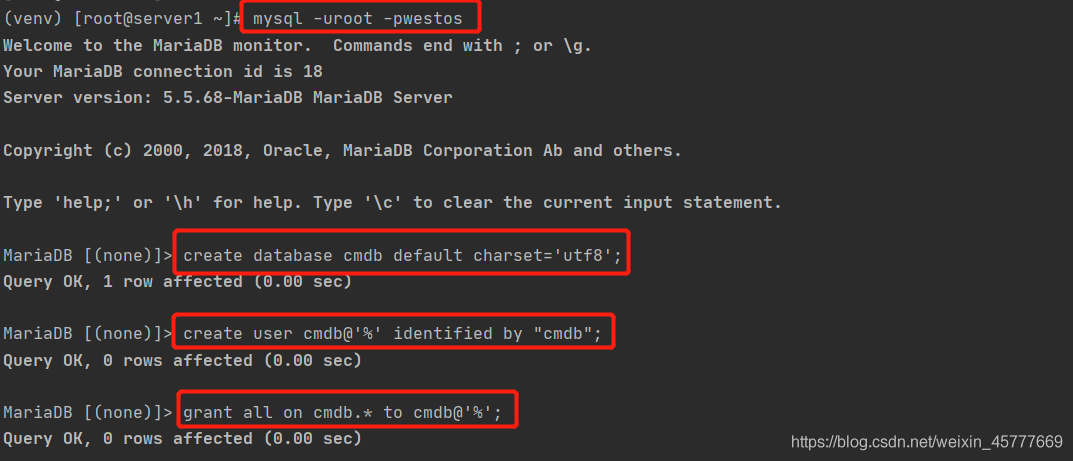
Task: Click the create user cmdb@'%' command
Action: coord(392,334)
